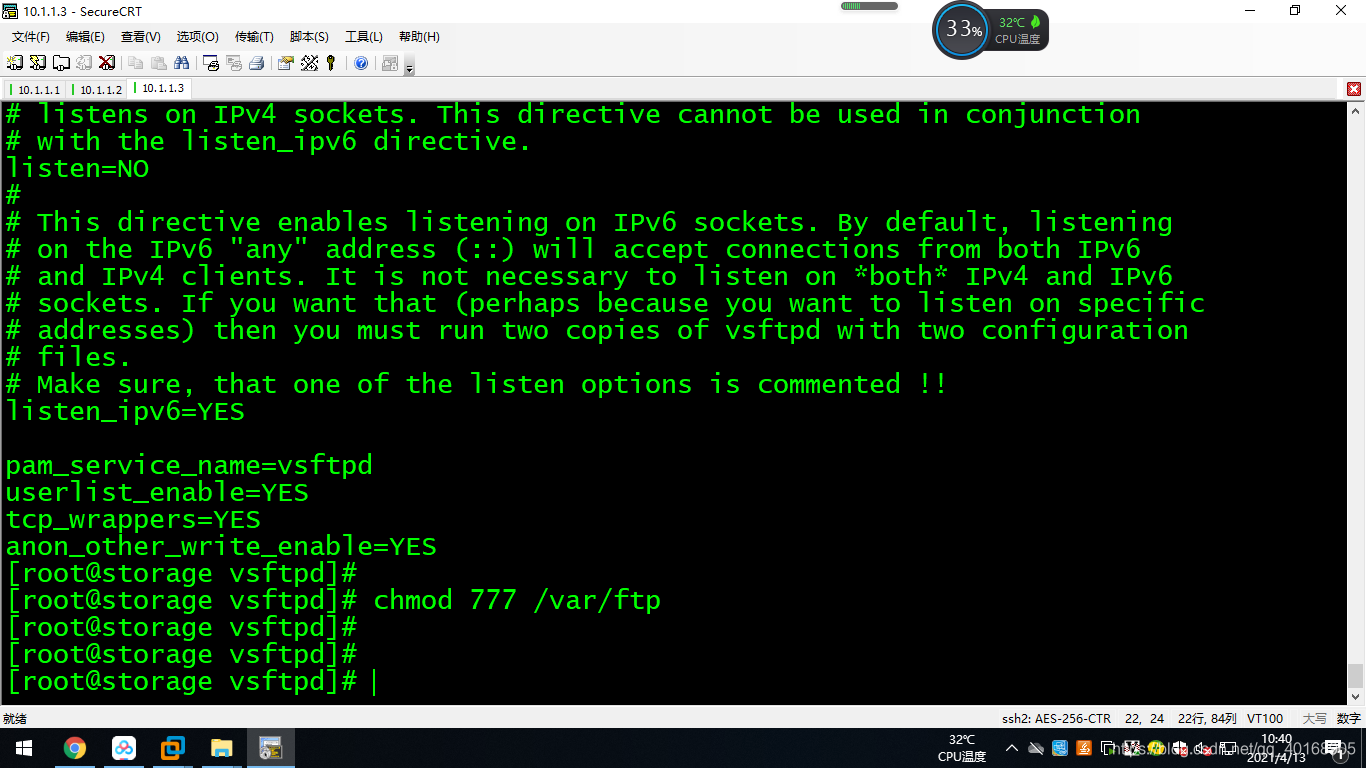Screen dimensions: 1366x768
Task: Click the Public Key assistant key icon
Action: pyautogui.click(x=332, y=63)
